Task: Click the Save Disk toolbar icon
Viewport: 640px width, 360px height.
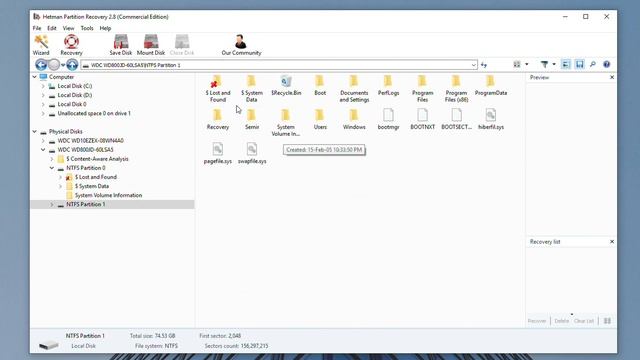Action: coord(121,45)
